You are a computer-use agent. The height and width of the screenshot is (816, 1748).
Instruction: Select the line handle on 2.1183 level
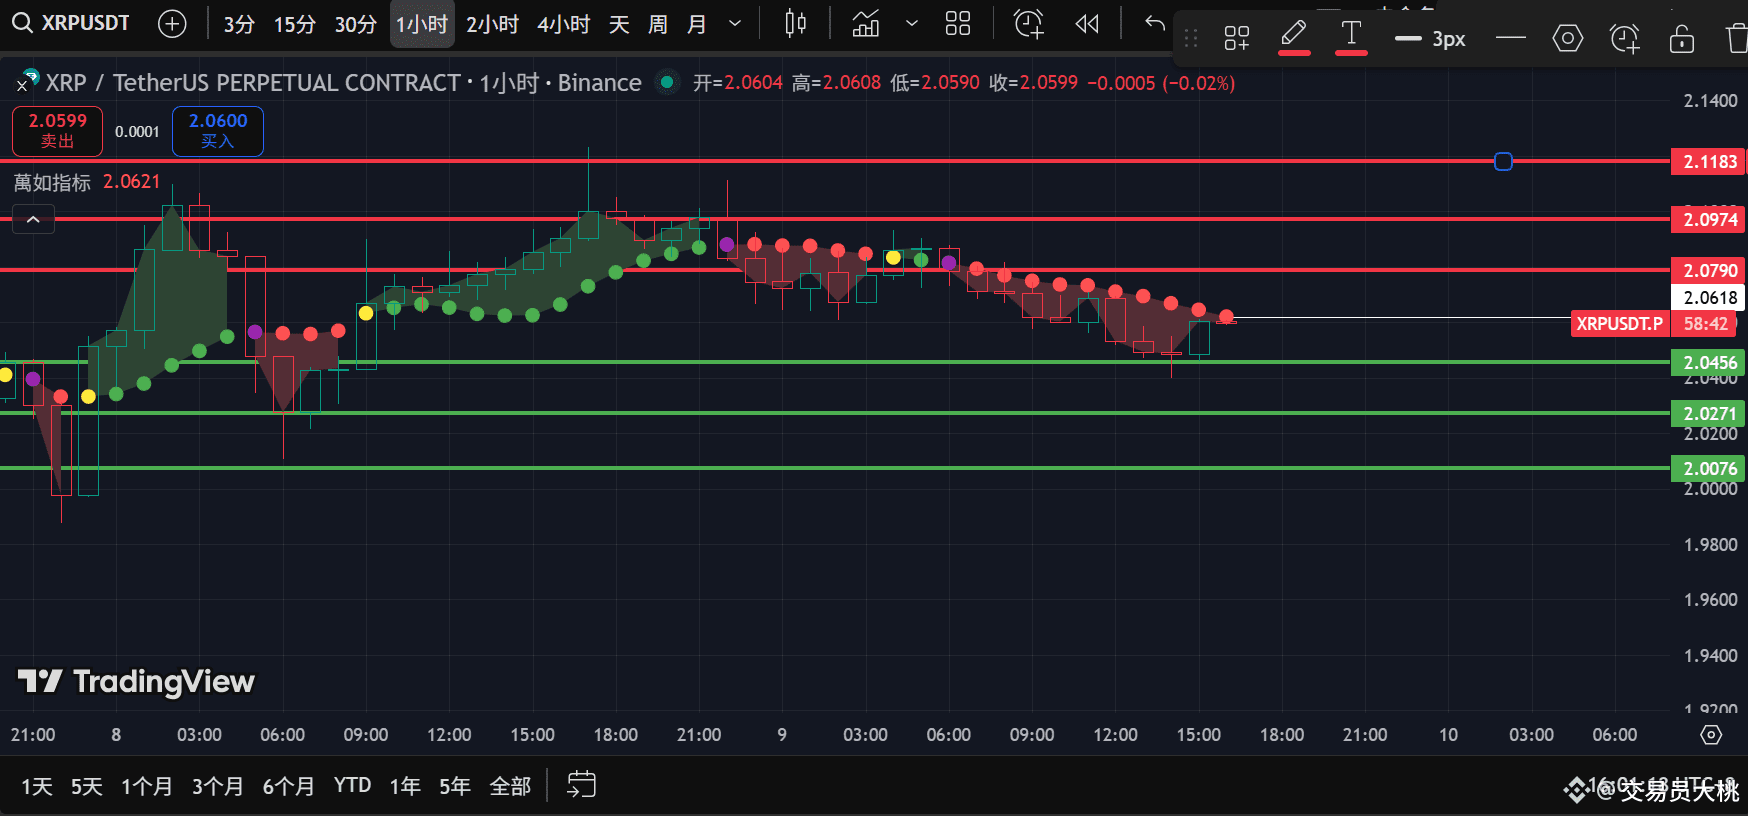pos(1503,161)
